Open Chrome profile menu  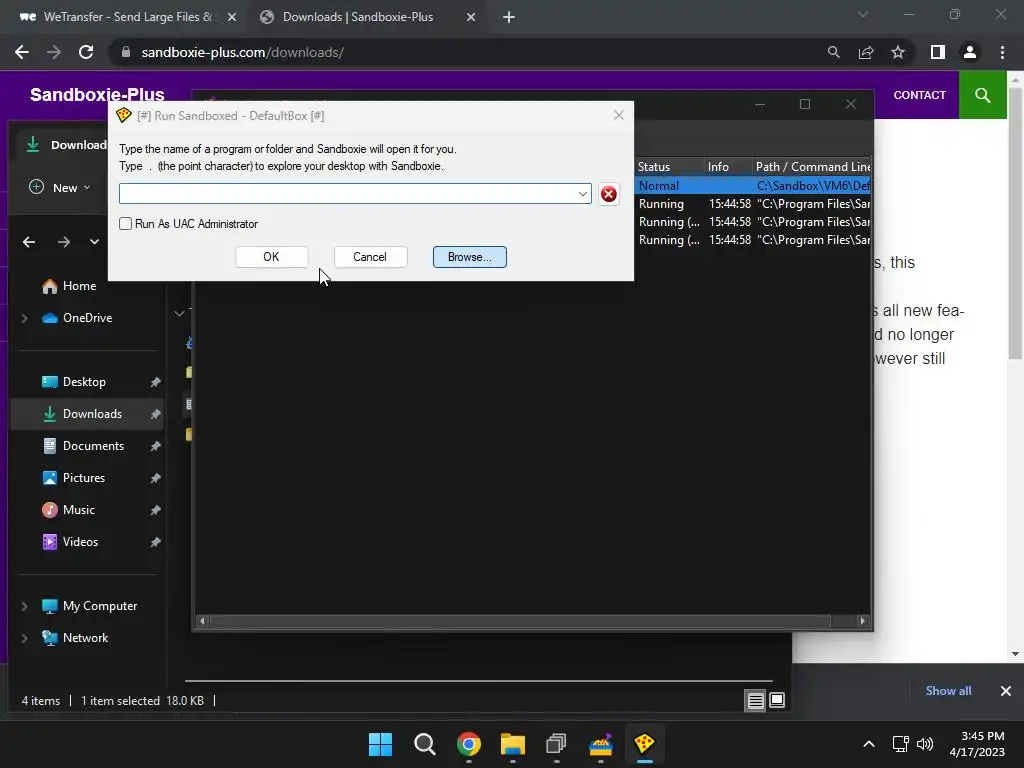coord(970,52)
